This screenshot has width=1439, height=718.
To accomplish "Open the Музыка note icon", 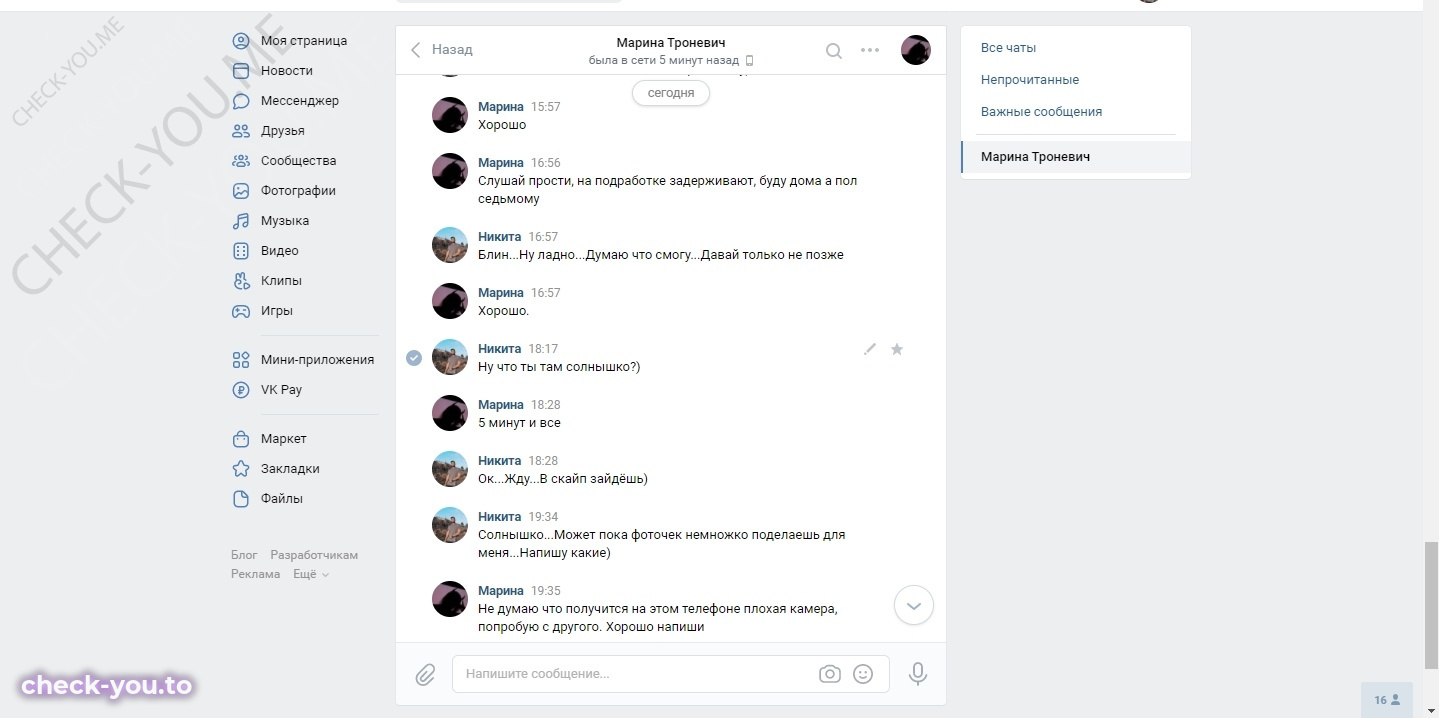I will [241, 221].
